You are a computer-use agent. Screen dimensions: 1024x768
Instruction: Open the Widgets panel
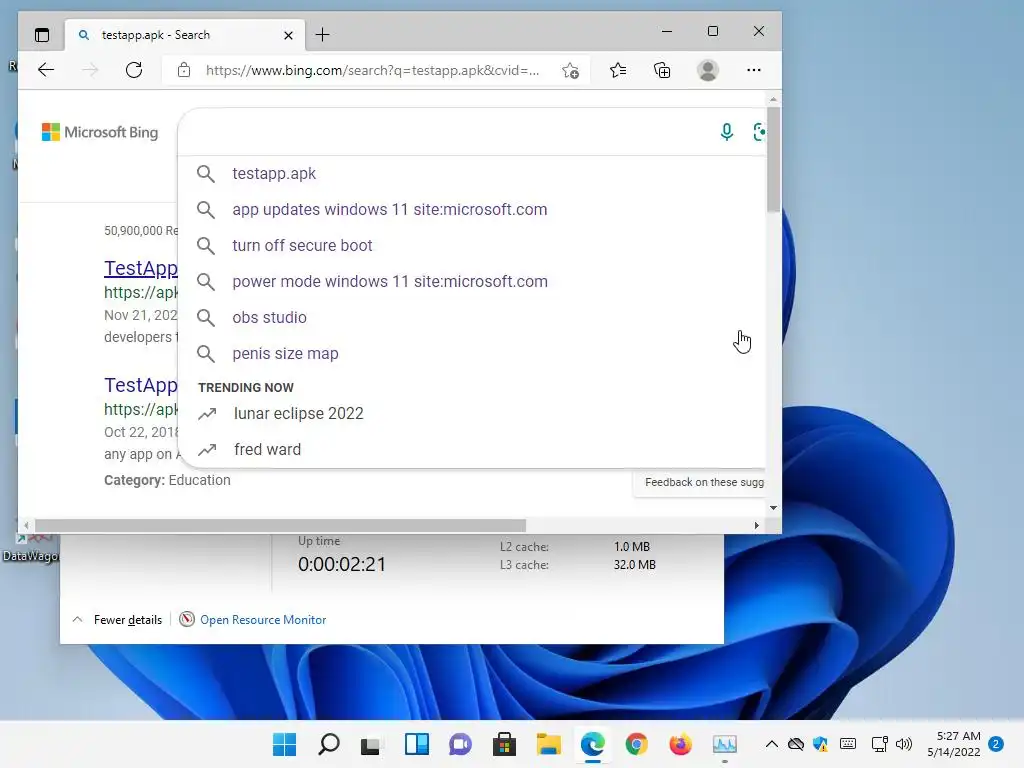(x=417, y=744)
